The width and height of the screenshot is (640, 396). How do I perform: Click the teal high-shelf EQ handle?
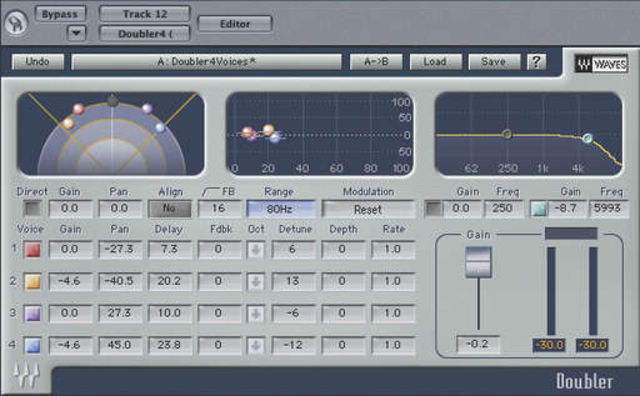click(x=587, y=138)
